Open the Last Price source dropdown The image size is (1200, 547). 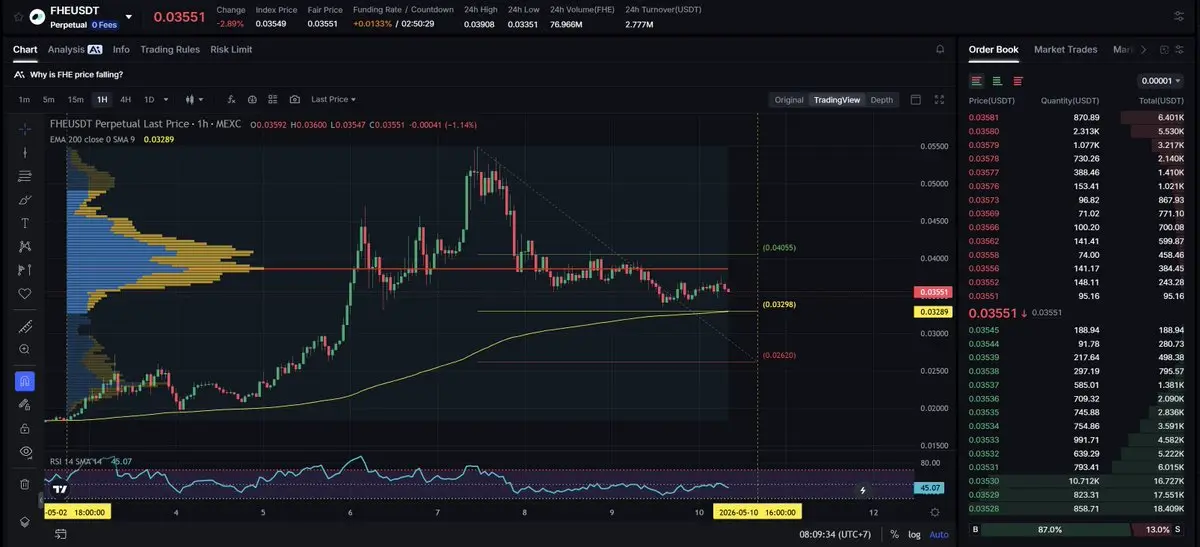[333, 99]
